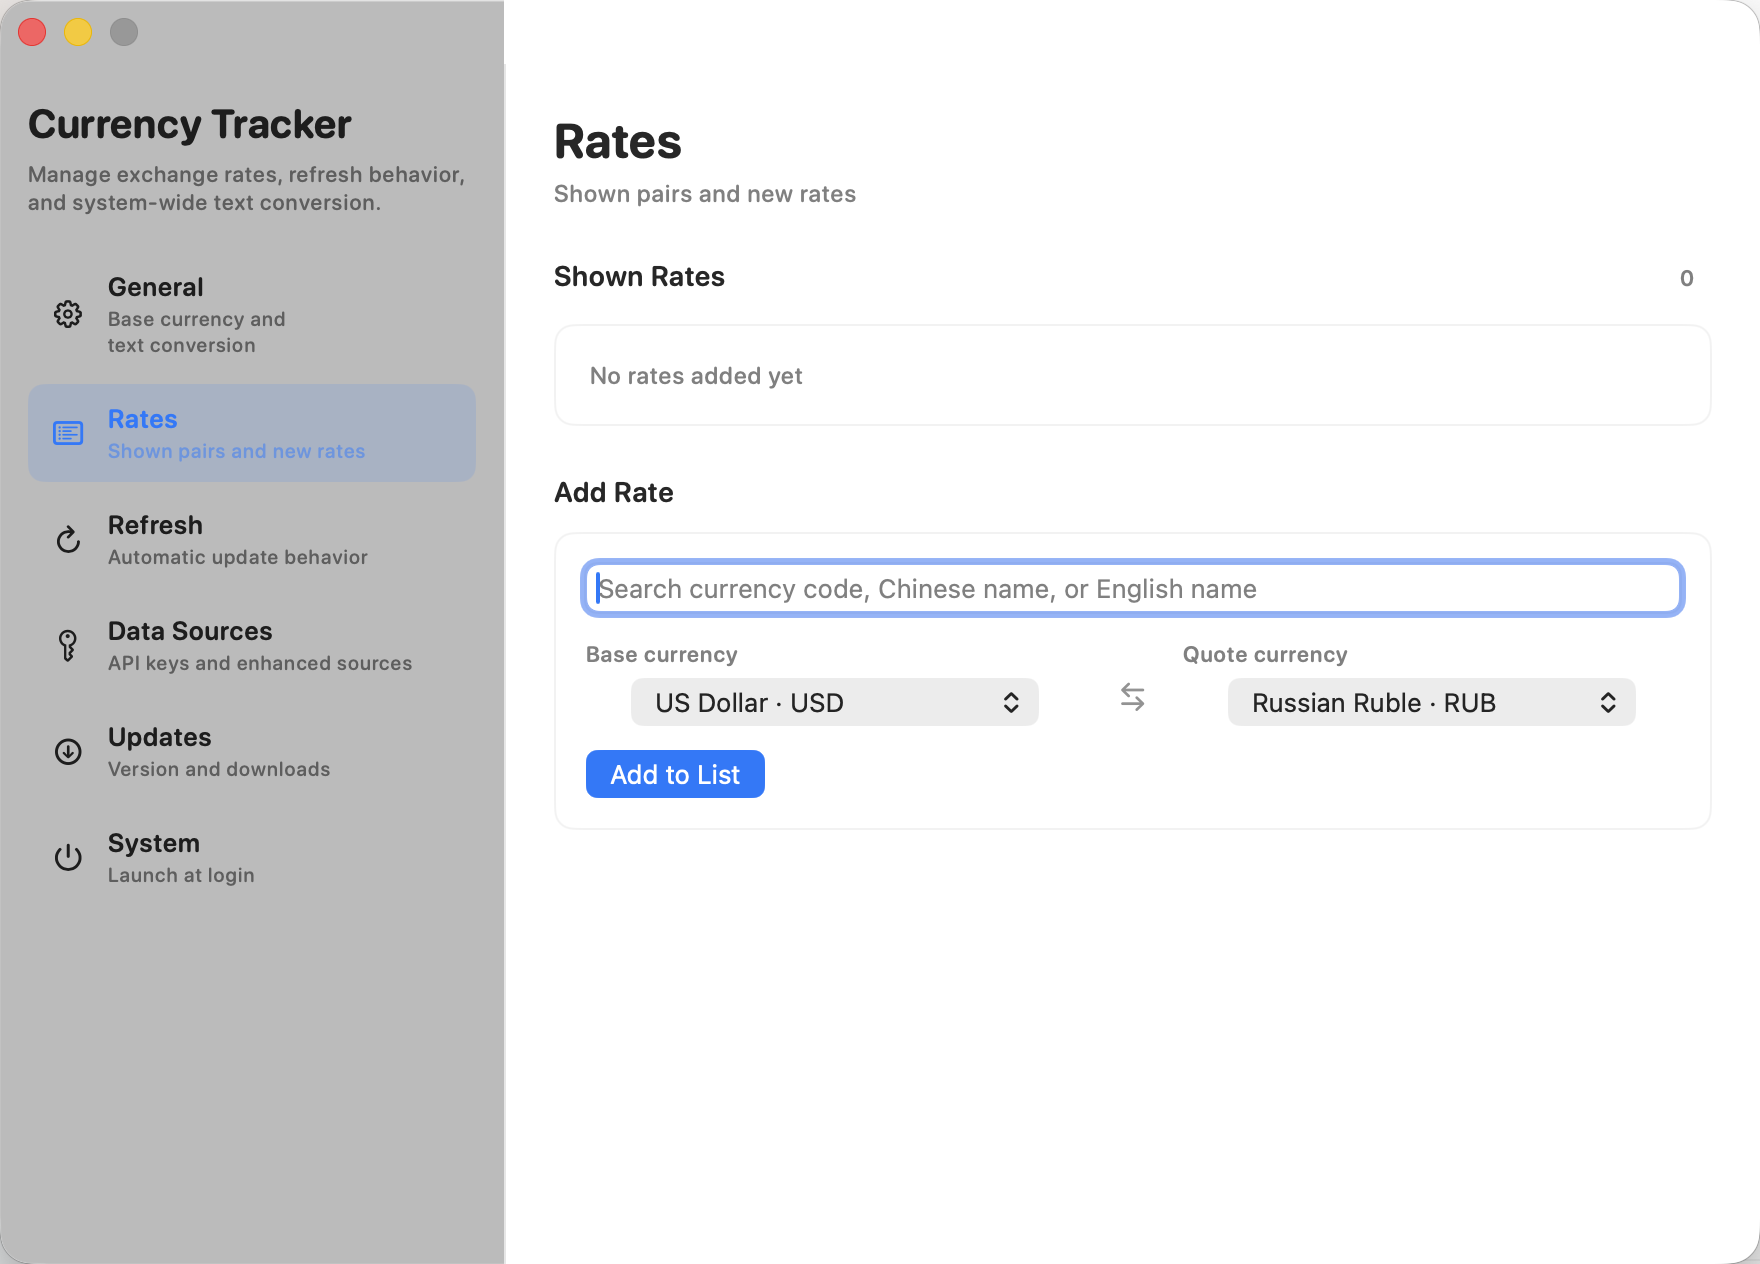Click the Refresh circular arrow icon

67,539
